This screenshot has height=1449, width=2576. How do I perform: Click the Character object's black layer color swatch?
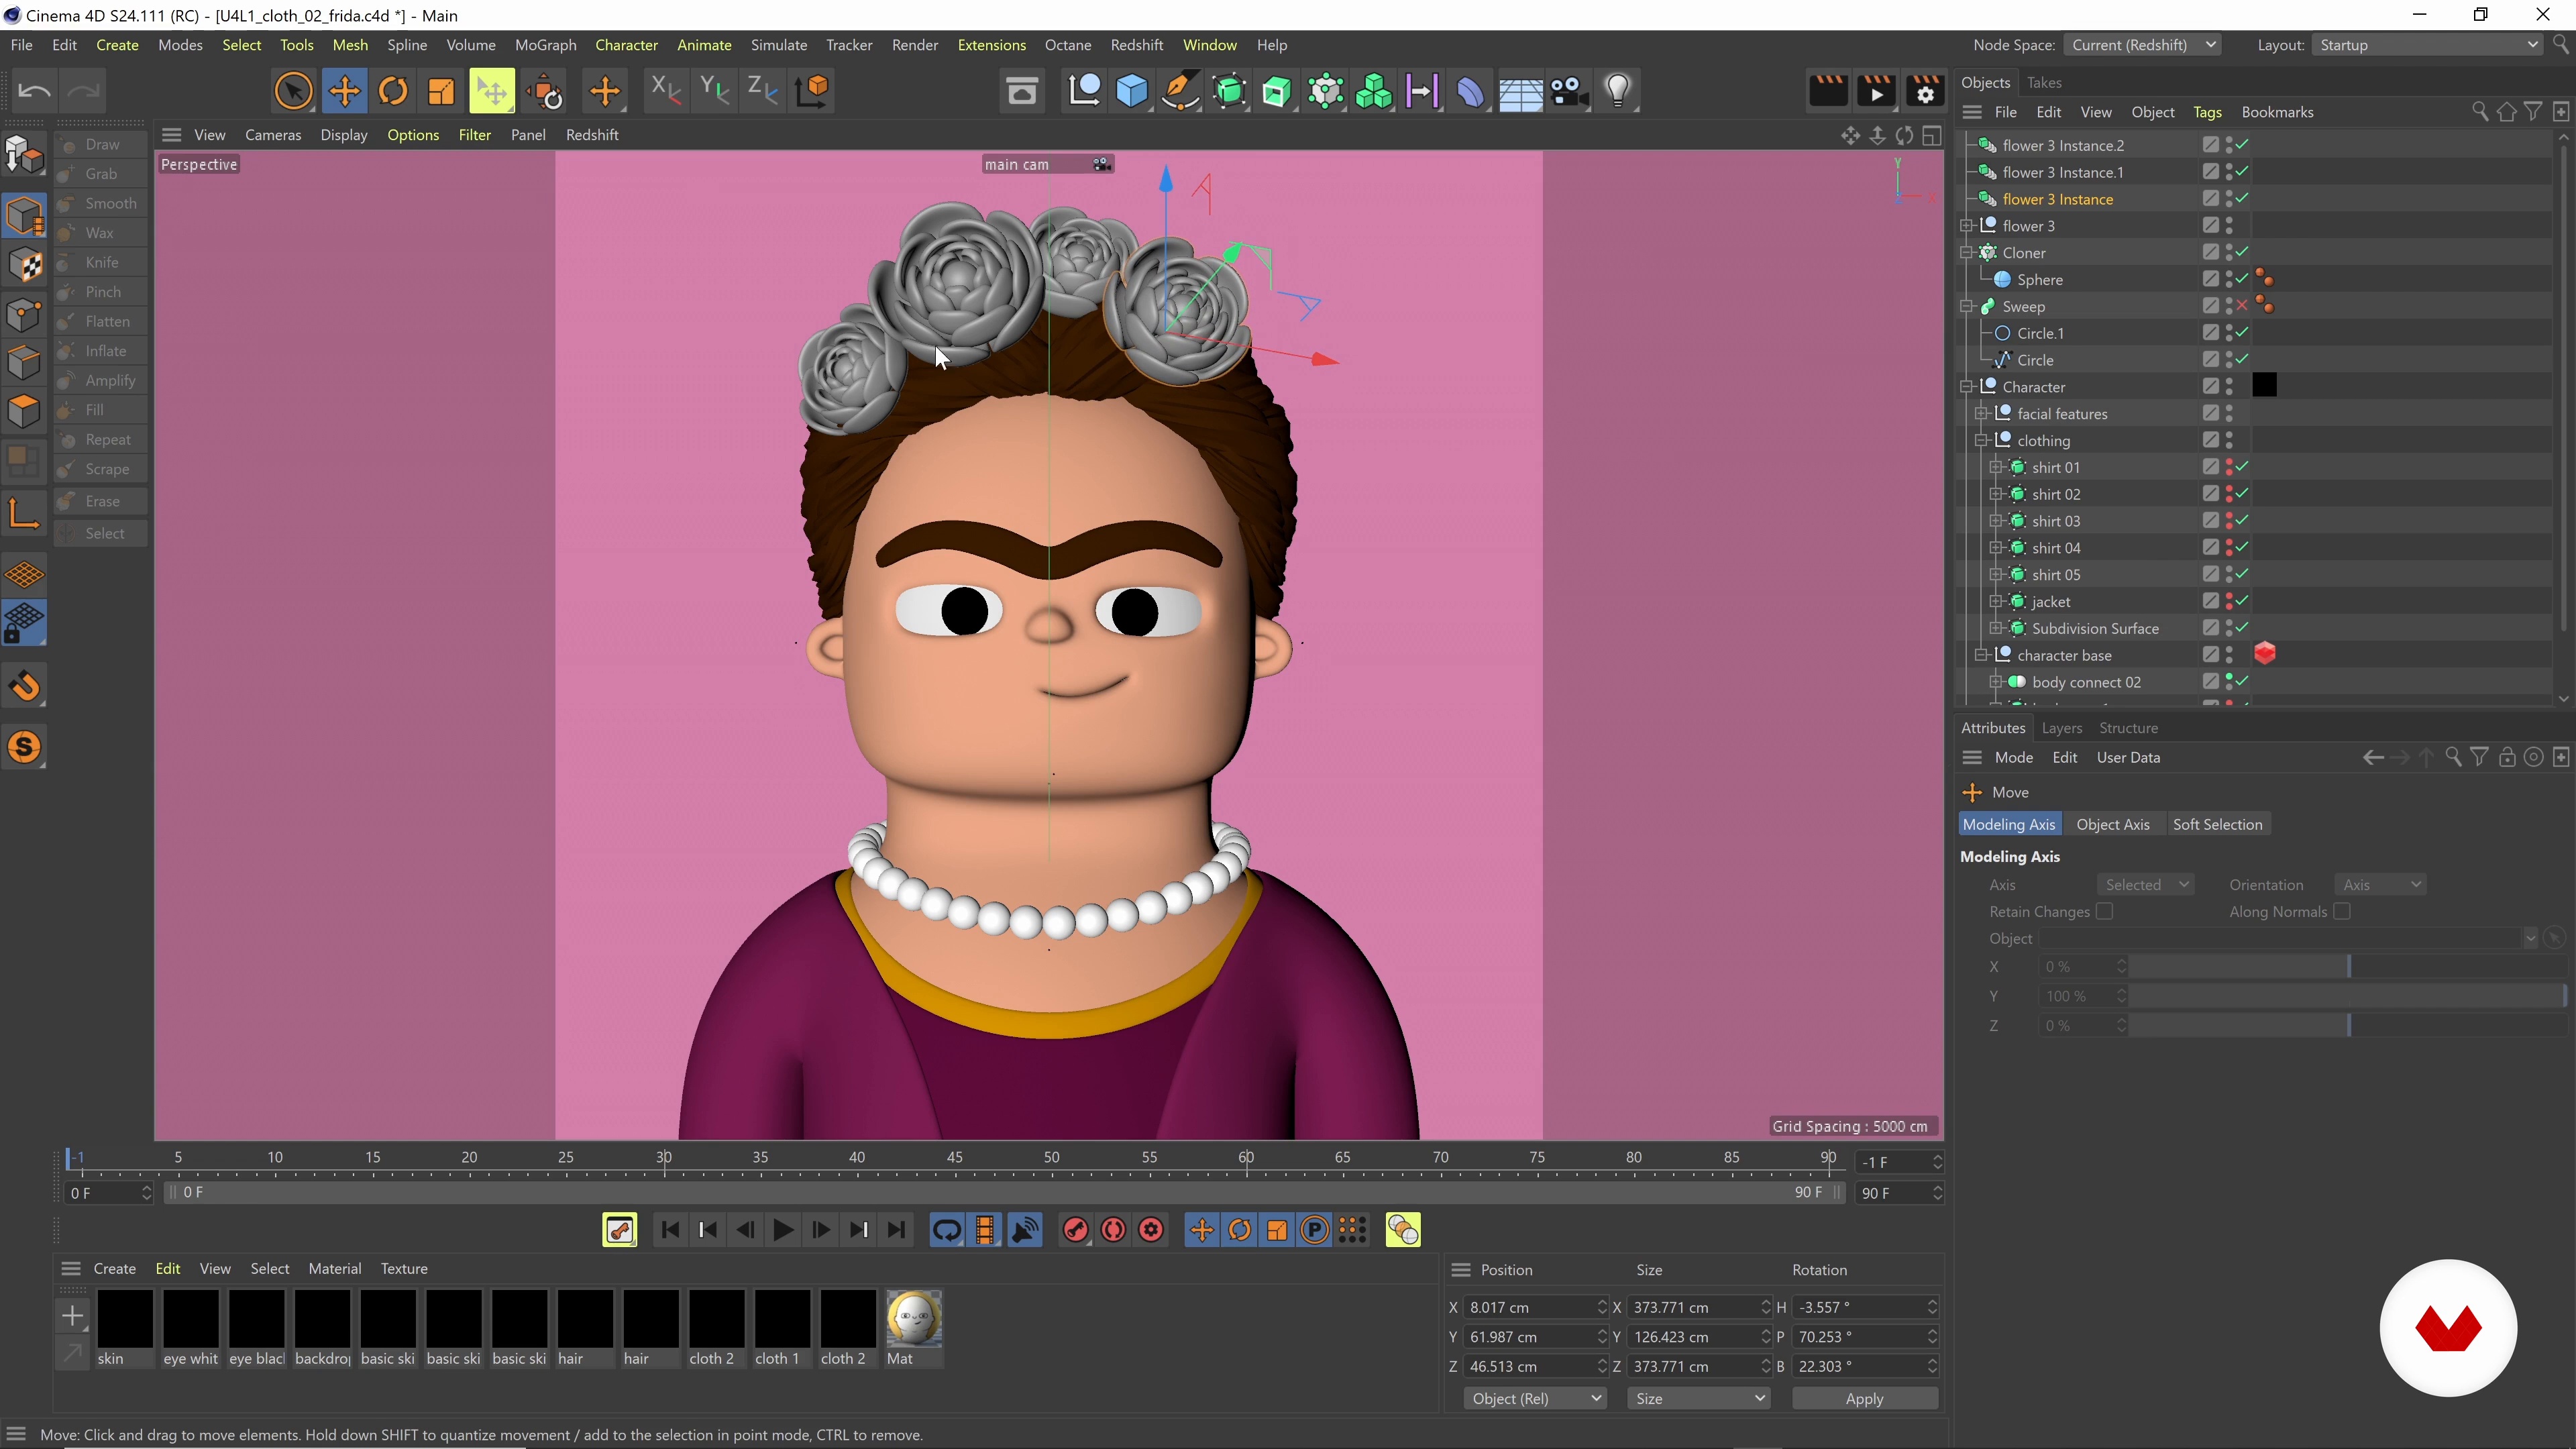click(x=2264, y=386)
